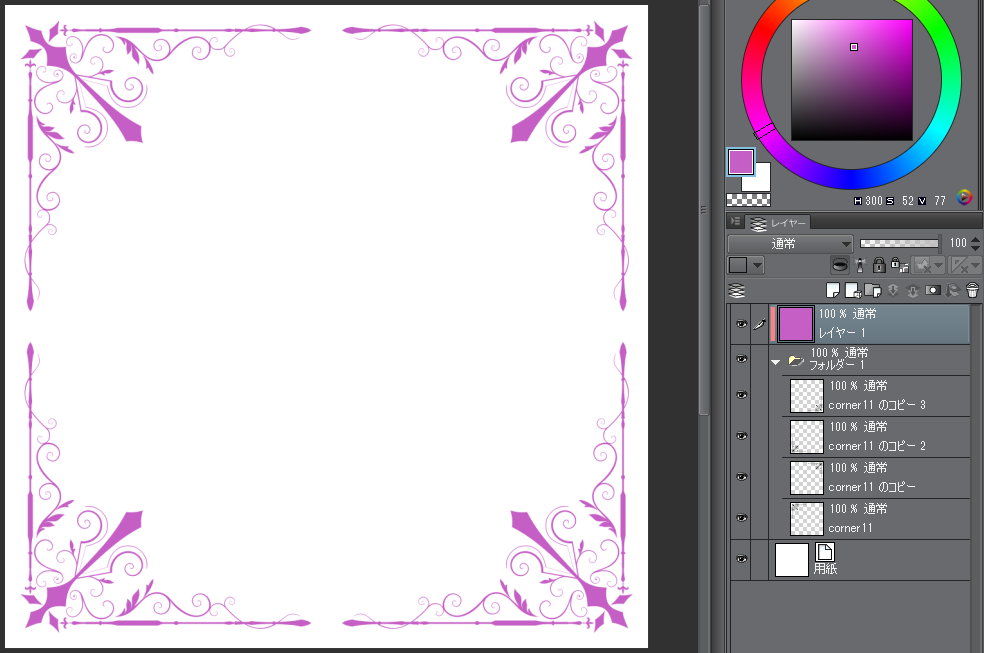Open the layer color palette dropdown

click(x=746, y=265)
